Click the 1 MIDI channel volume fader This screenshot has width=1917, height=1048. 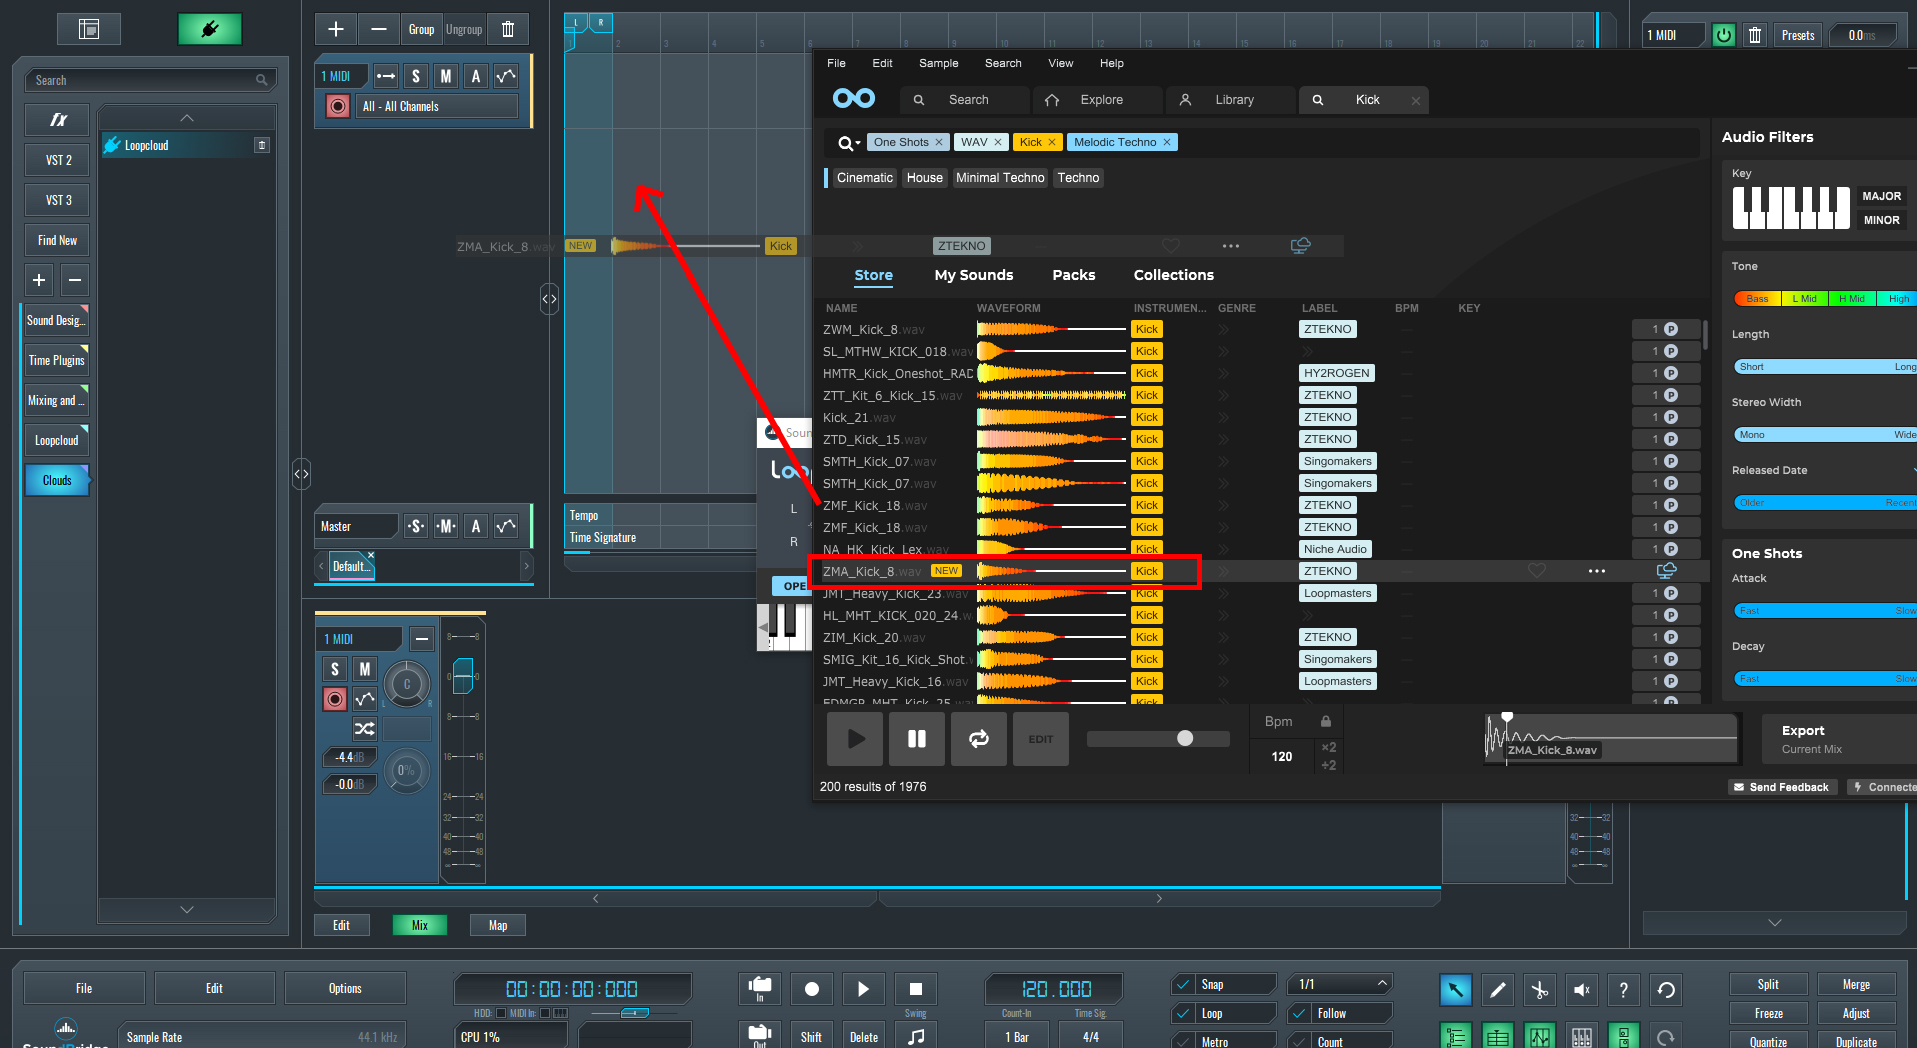463,676
